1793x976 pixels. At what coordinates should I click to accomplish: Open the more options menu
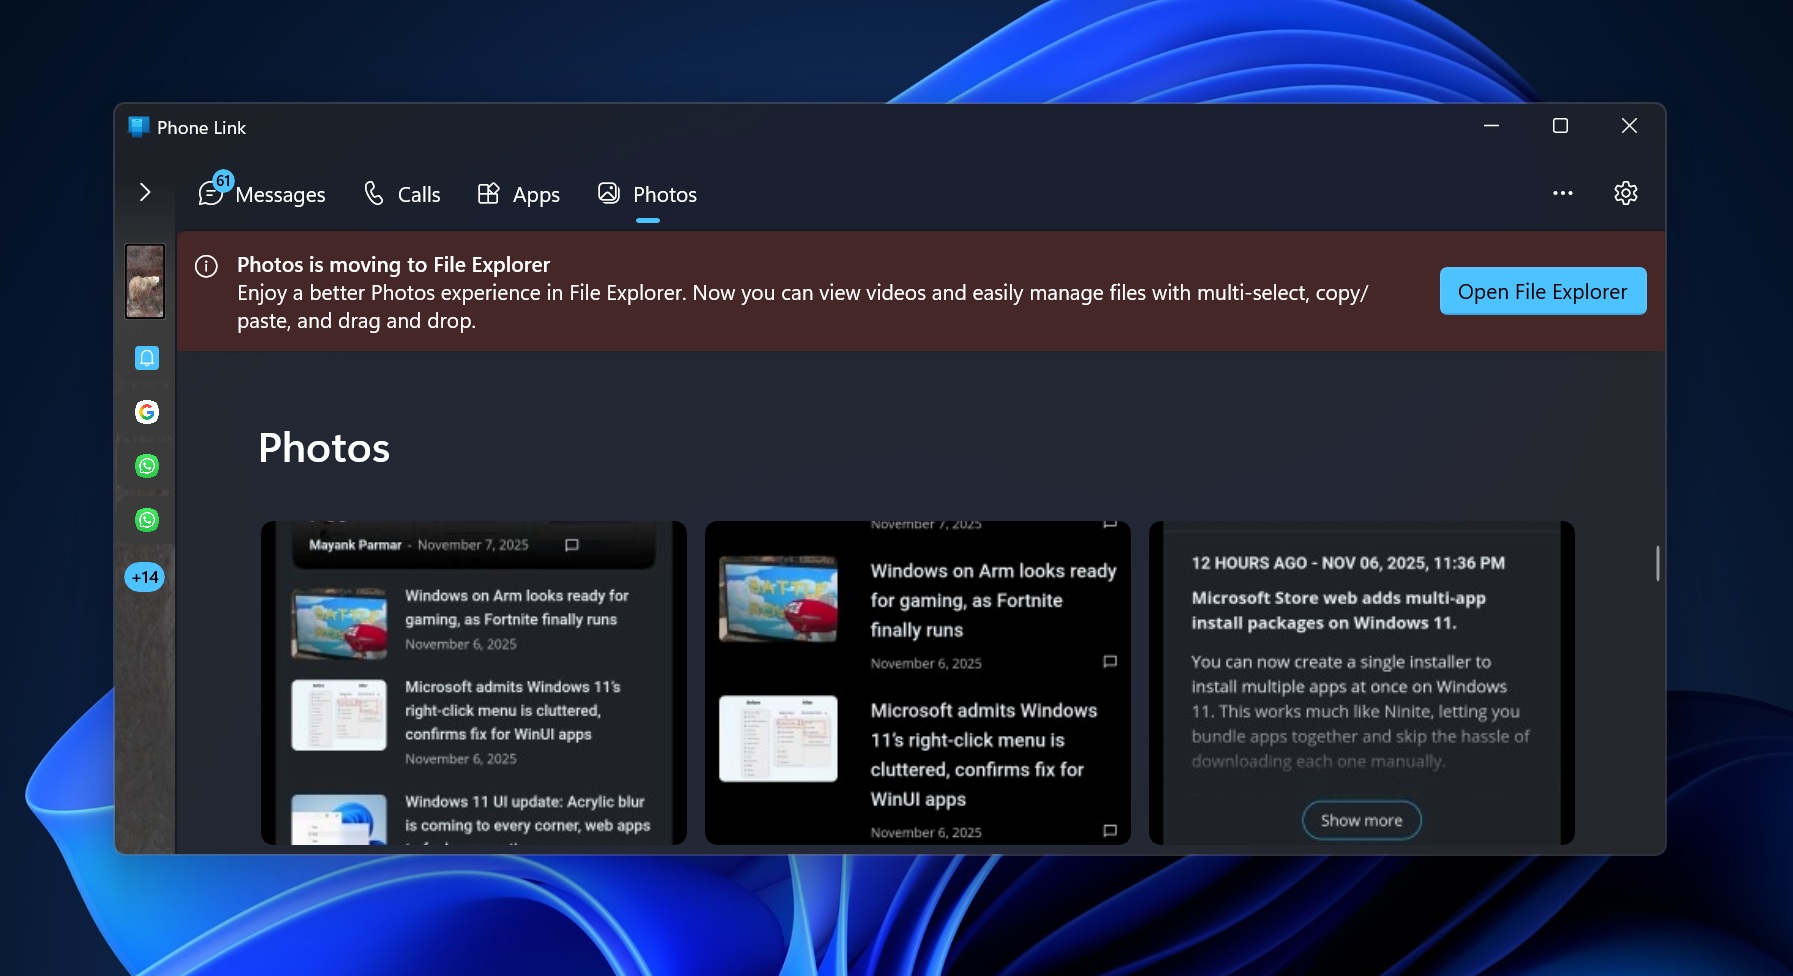click(1562, 193)
